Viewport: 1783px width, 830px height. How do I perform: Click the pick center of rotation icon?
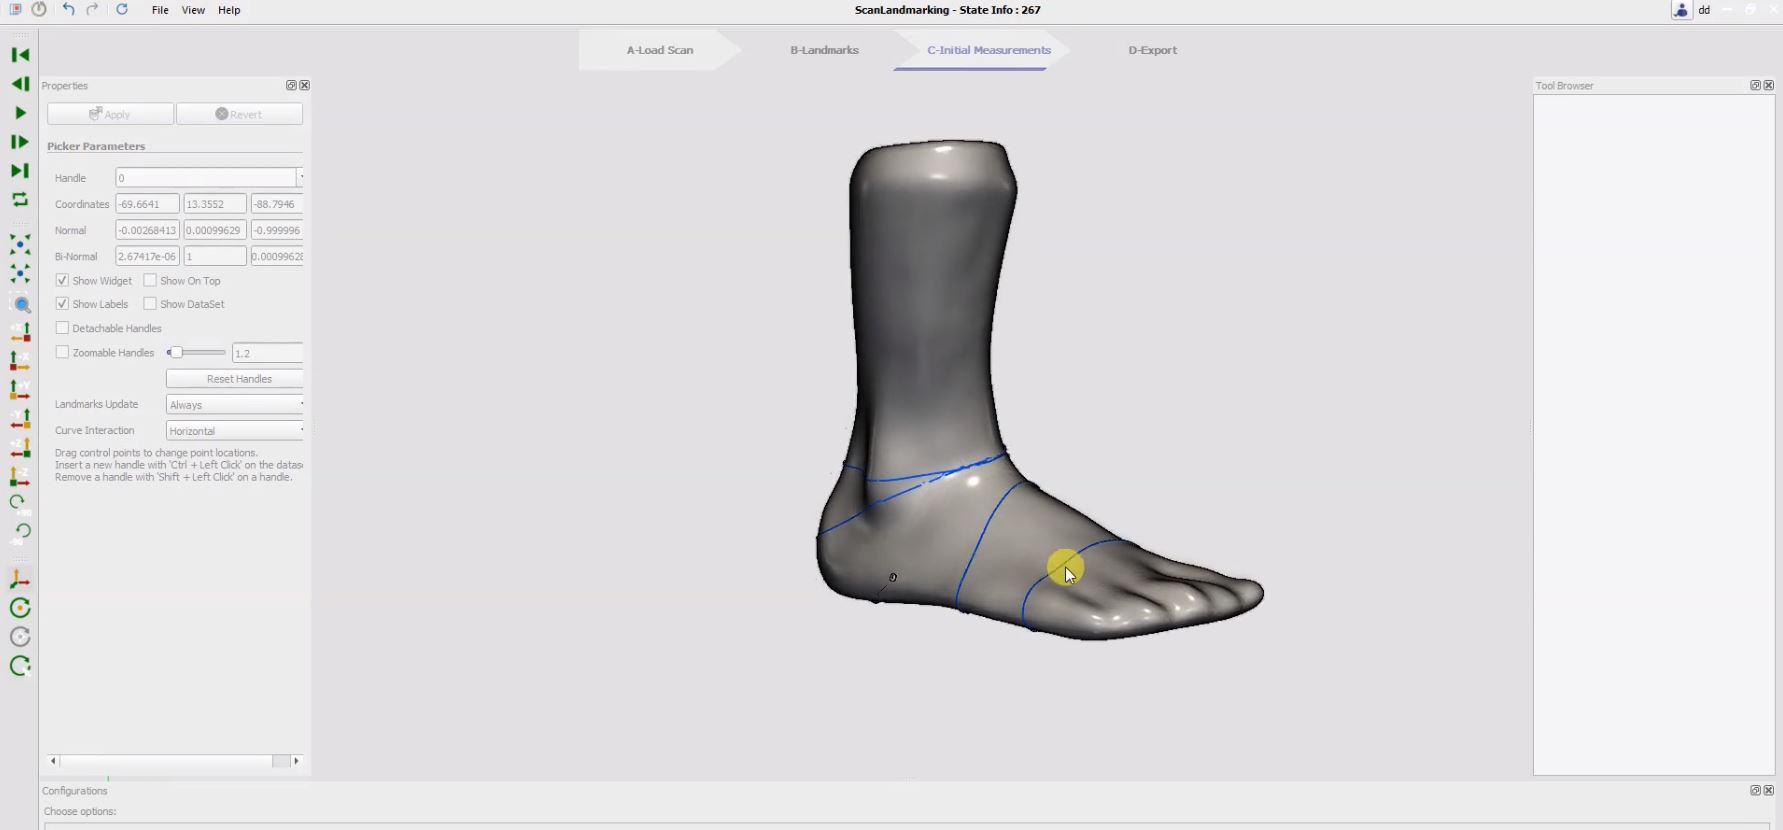(x=20, y=666)
